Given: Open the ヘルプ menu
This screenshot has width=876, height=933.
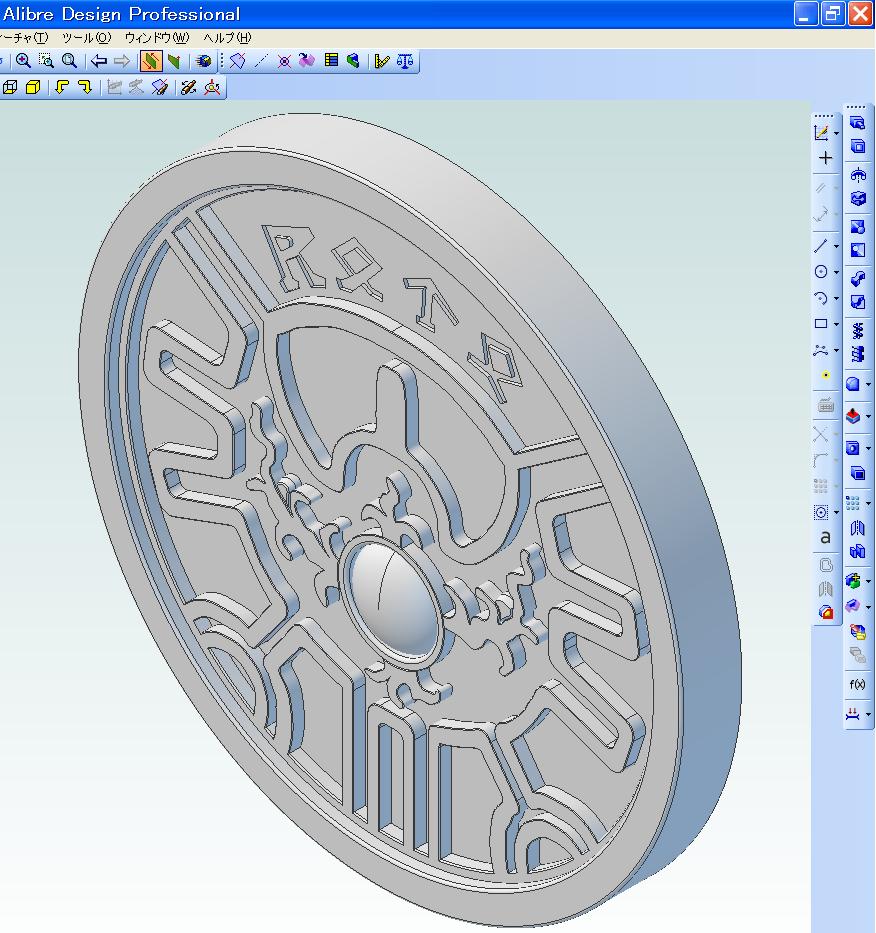Looking at the screenshot, I should click(224, 36).
